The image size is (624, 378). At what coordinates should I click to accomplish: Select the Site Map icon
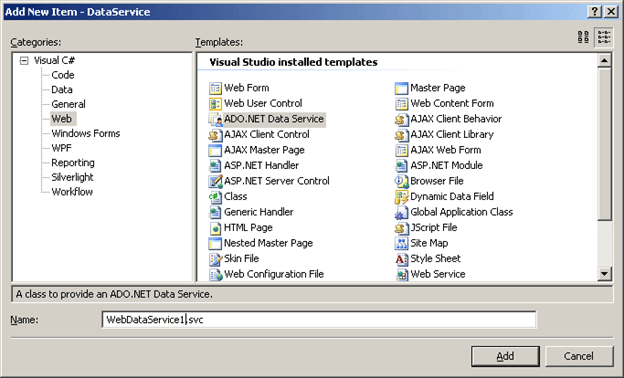click(x=401, y=243)
